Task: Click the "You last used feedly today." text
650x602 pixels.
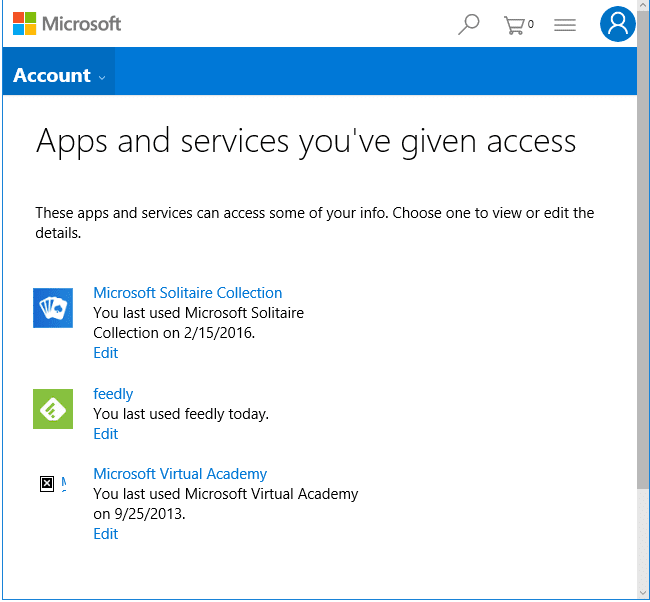Action: (181, 414)
